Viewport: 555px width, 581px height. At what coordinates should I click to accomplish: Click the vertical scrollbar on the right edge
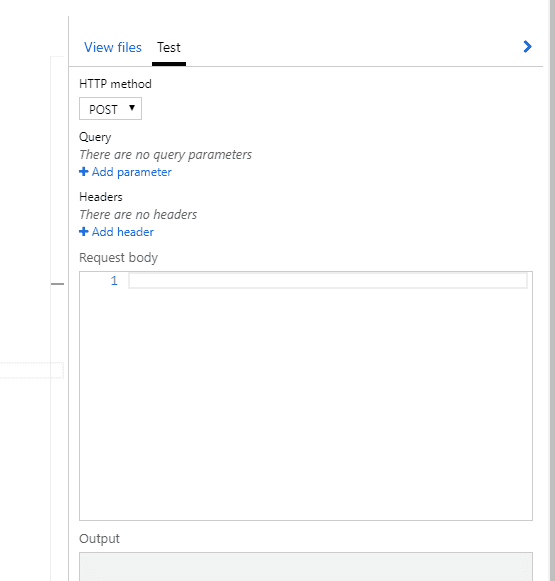552,290
